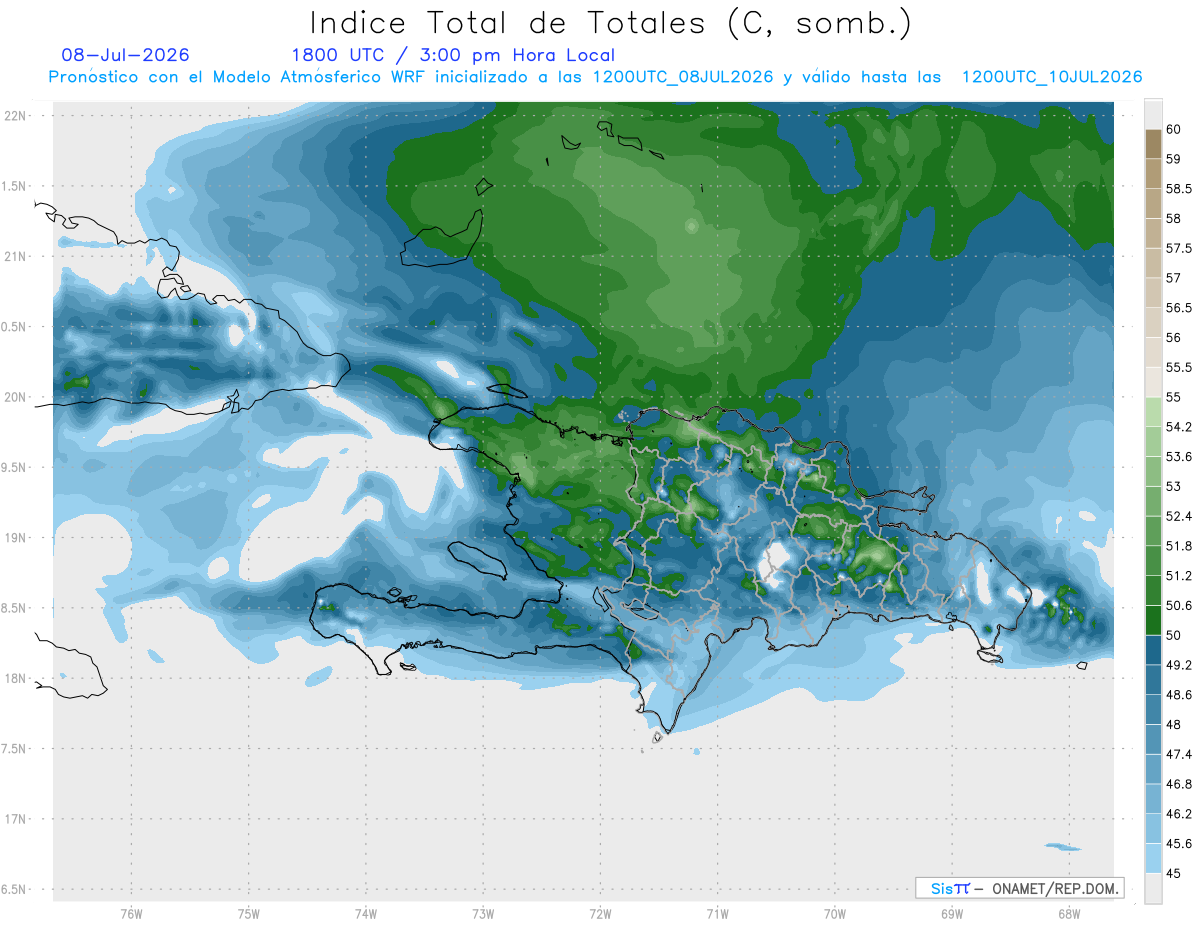
Task: Click the colorbar value 58.5
Action: 1178,188
